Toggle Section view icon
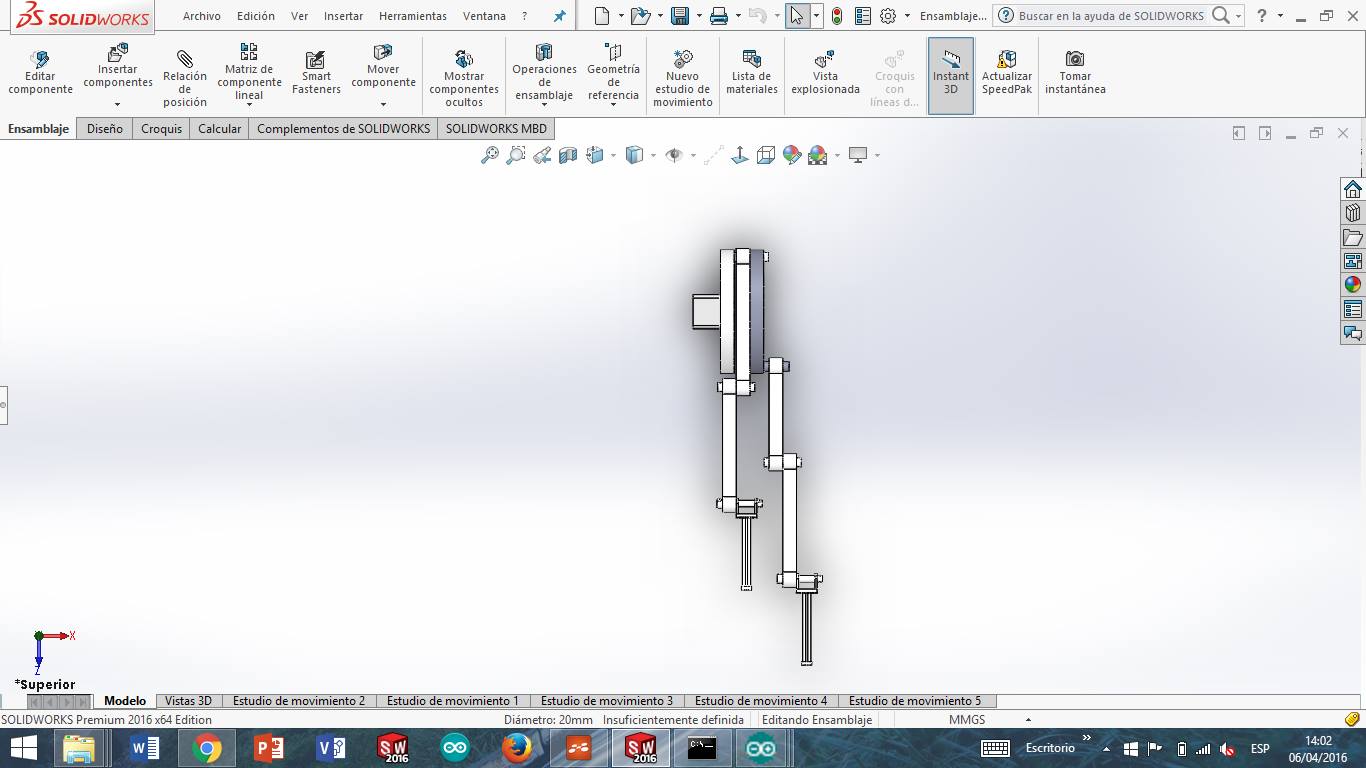Image resolution: width=1366 pixels, height=768 pixels. click(x=568, y=155)
